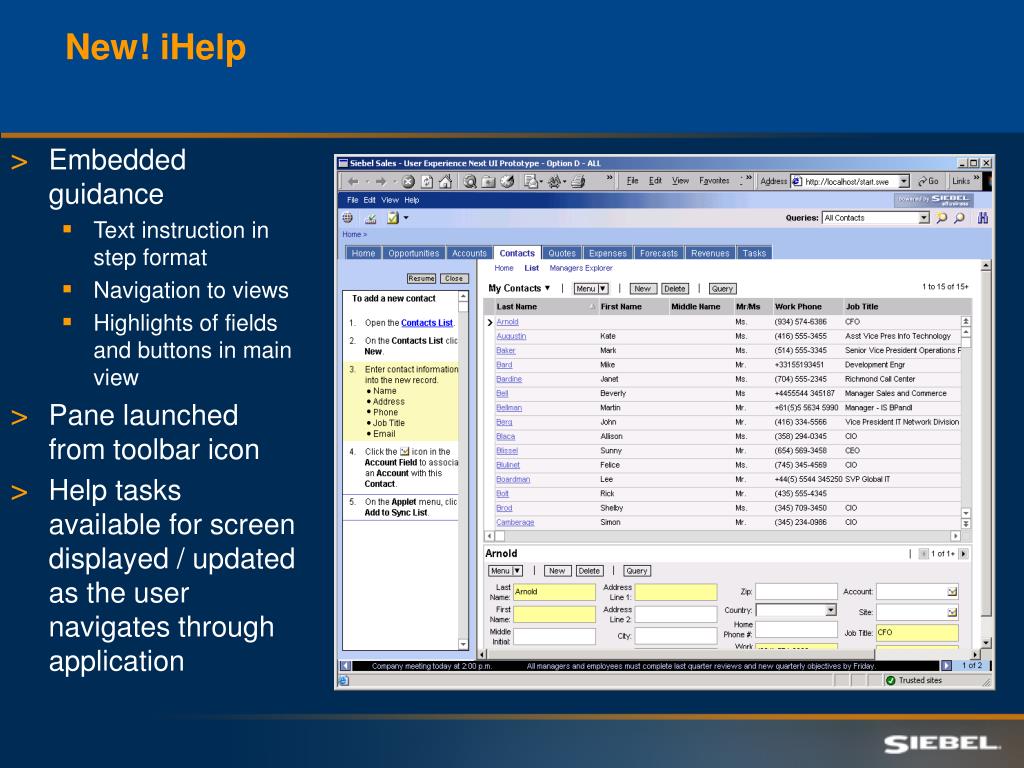Screen dimensions: 1024x768
Task: Click the yellow-highlighted execute query magnifier icon
Action: coord(941,218)
